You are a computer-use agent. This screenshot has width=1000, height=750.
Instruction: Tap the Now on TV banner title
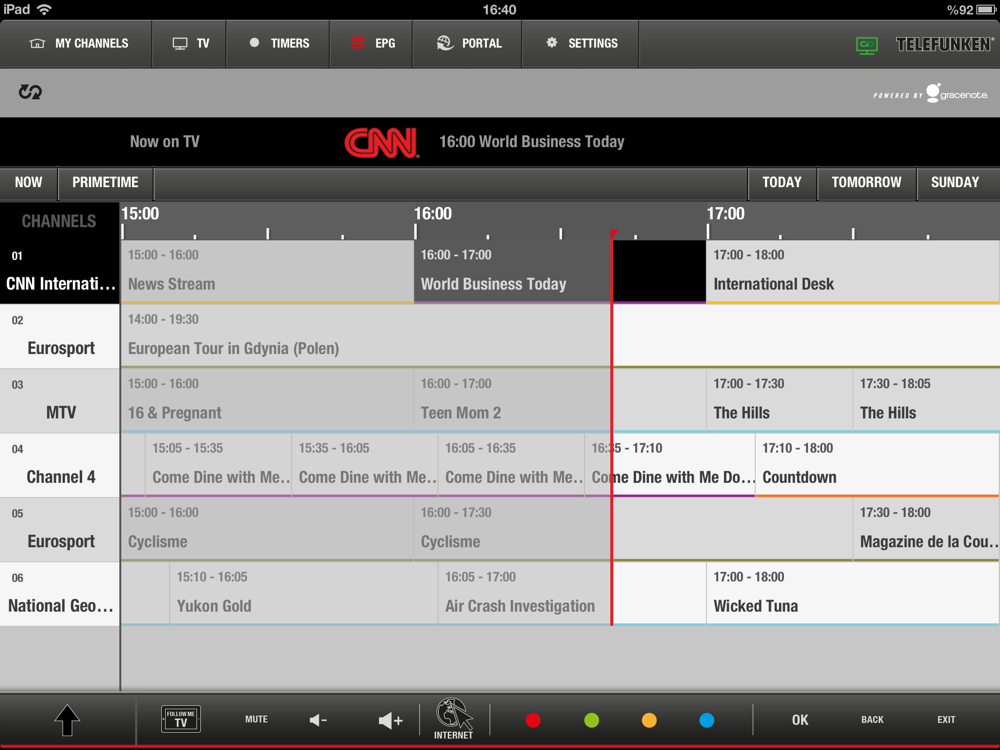tap(165, 142)
